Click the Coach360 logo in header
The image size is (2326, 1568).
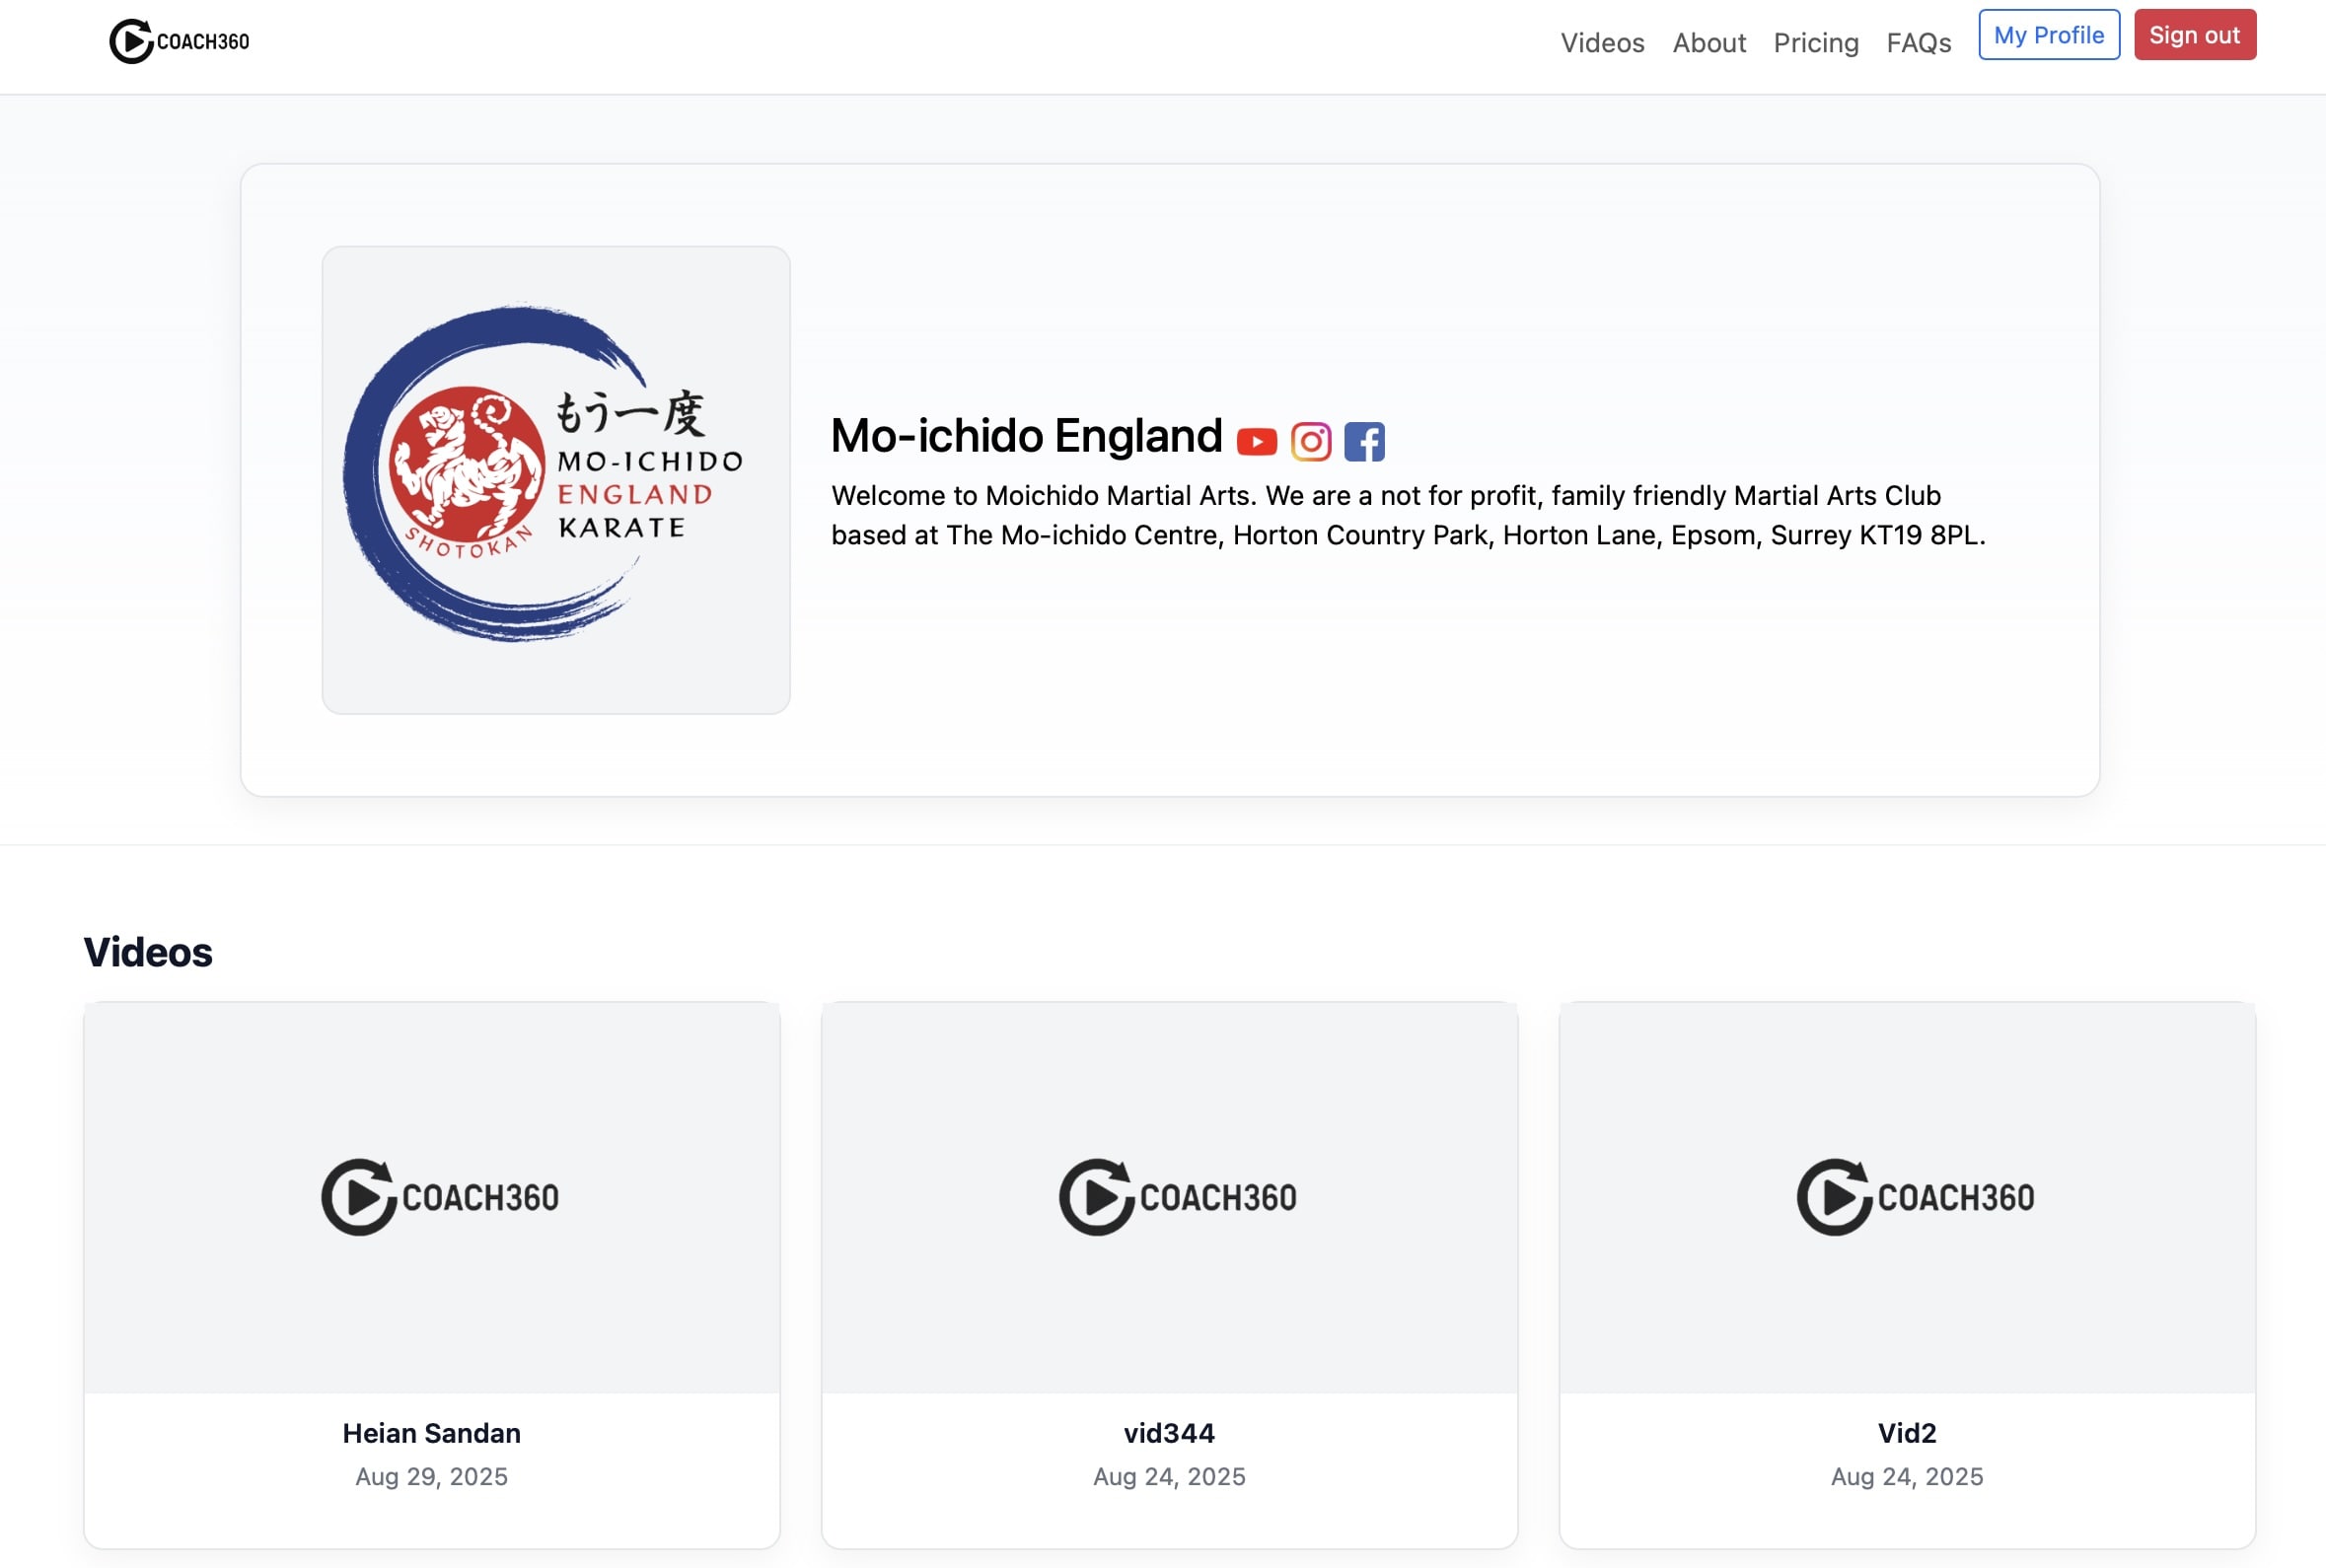coord(179,41)
